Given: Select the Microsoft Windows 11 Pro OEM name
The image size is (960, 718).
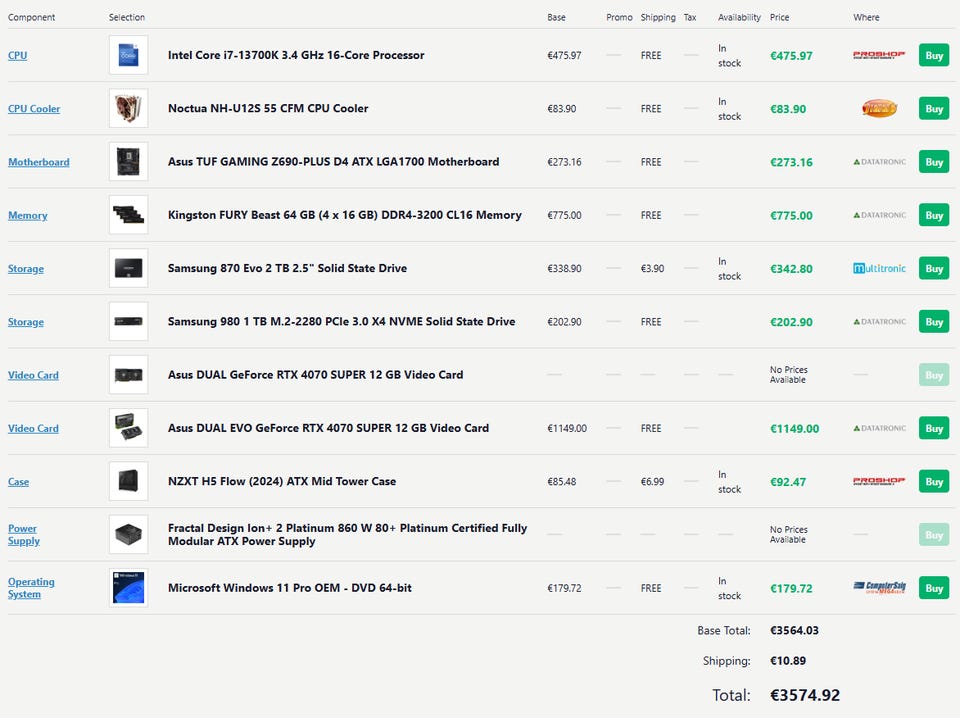Looking at the screenshot, I should 290,588.
